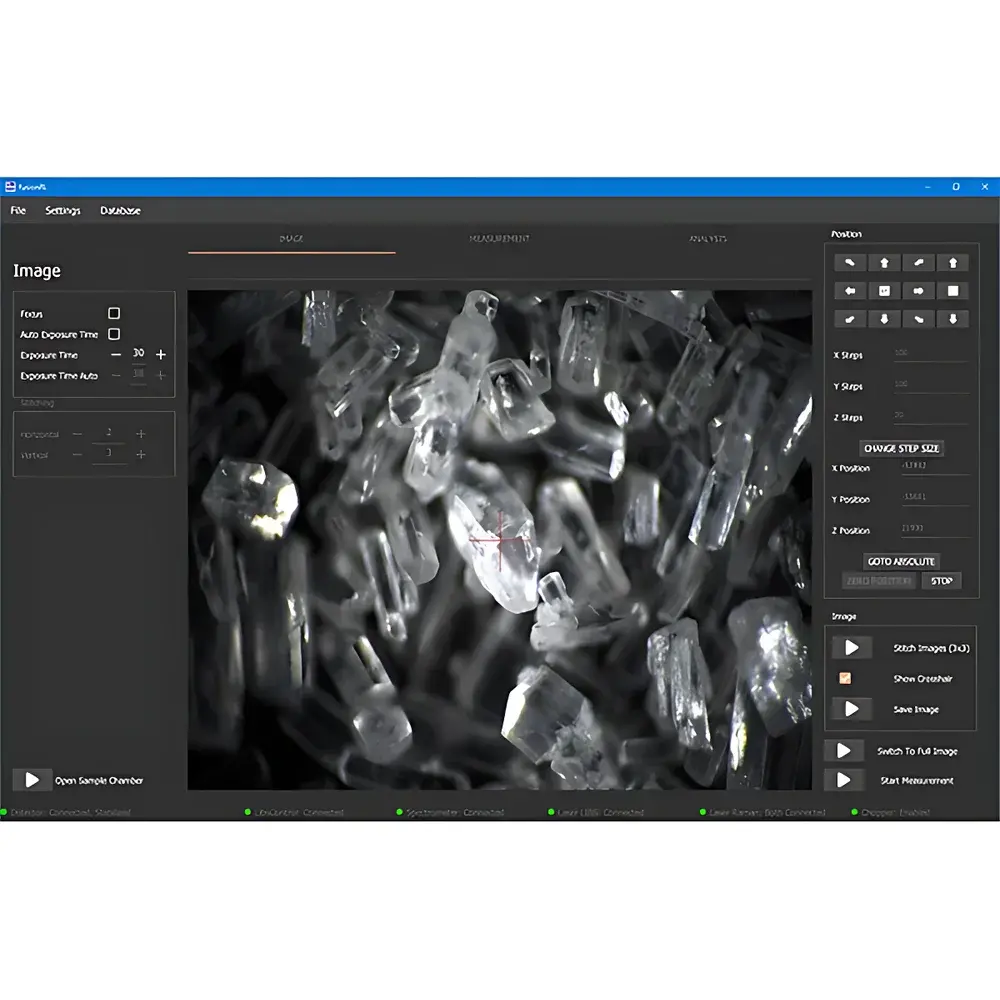Click the white square icon in the position grid

(953, 291)
